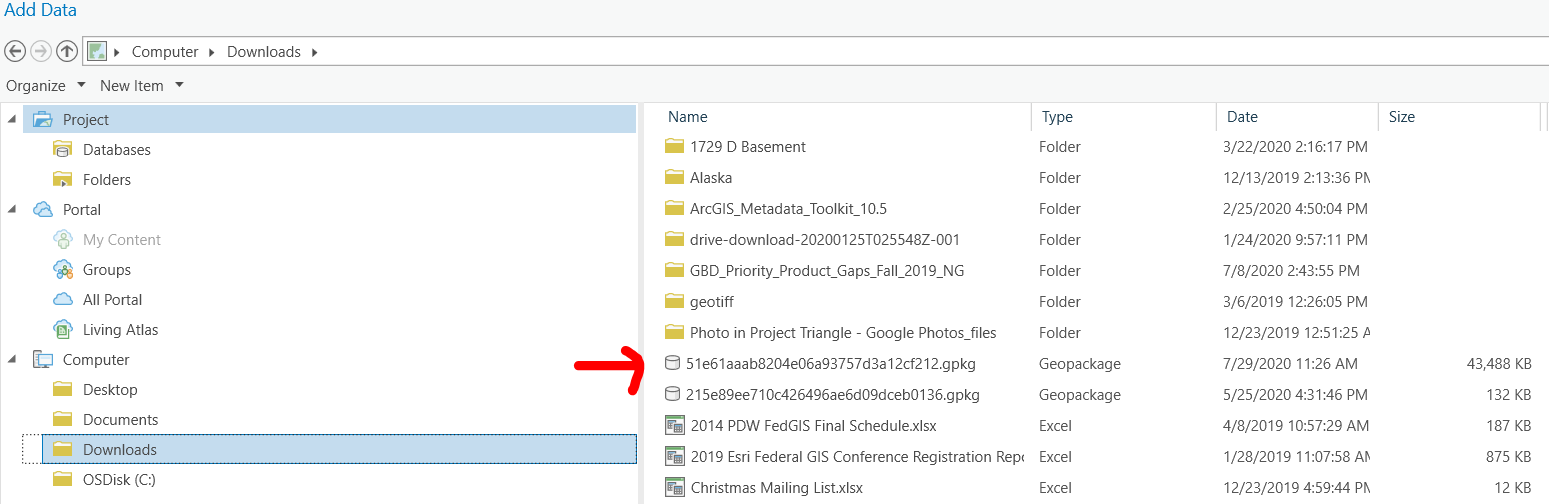
Task: Sort files by the Date column header
Action: tap(1242, 117)
